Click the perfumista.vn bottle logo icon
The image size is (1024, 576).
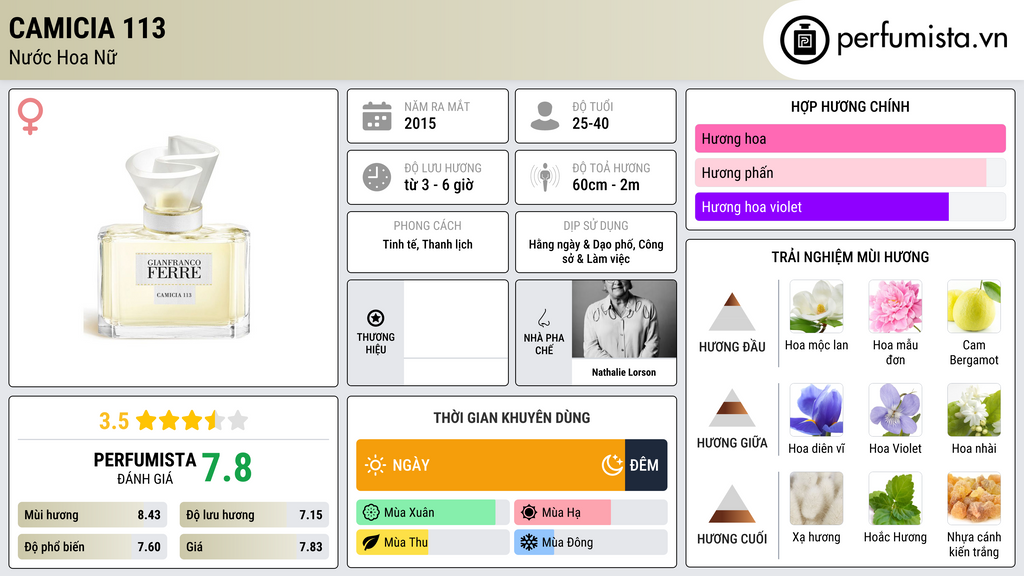(x=804, y=40)
